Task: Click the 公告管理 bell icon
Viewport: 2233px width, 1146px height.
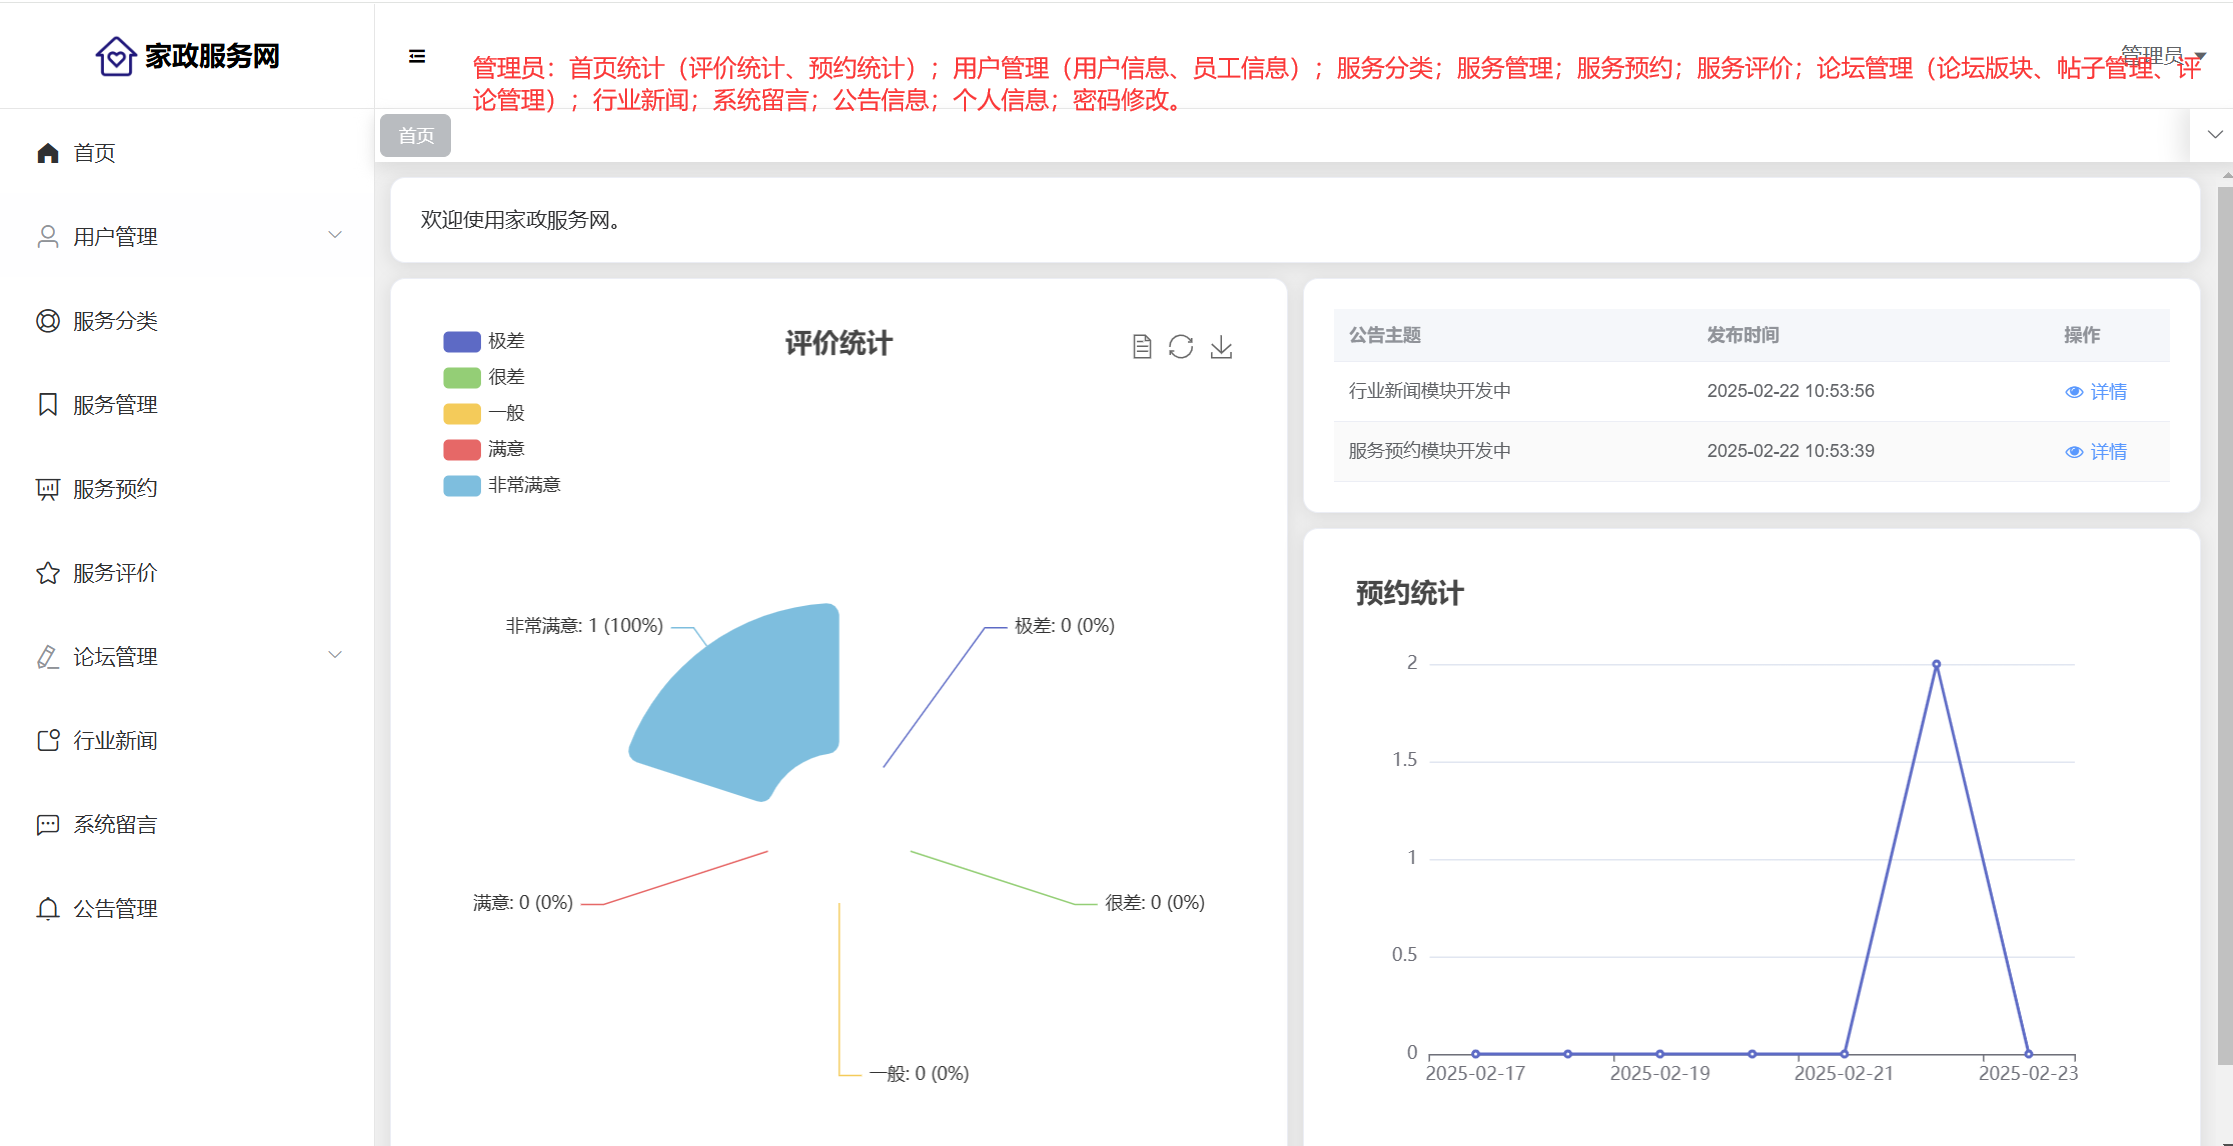Action: coord(48,909)
